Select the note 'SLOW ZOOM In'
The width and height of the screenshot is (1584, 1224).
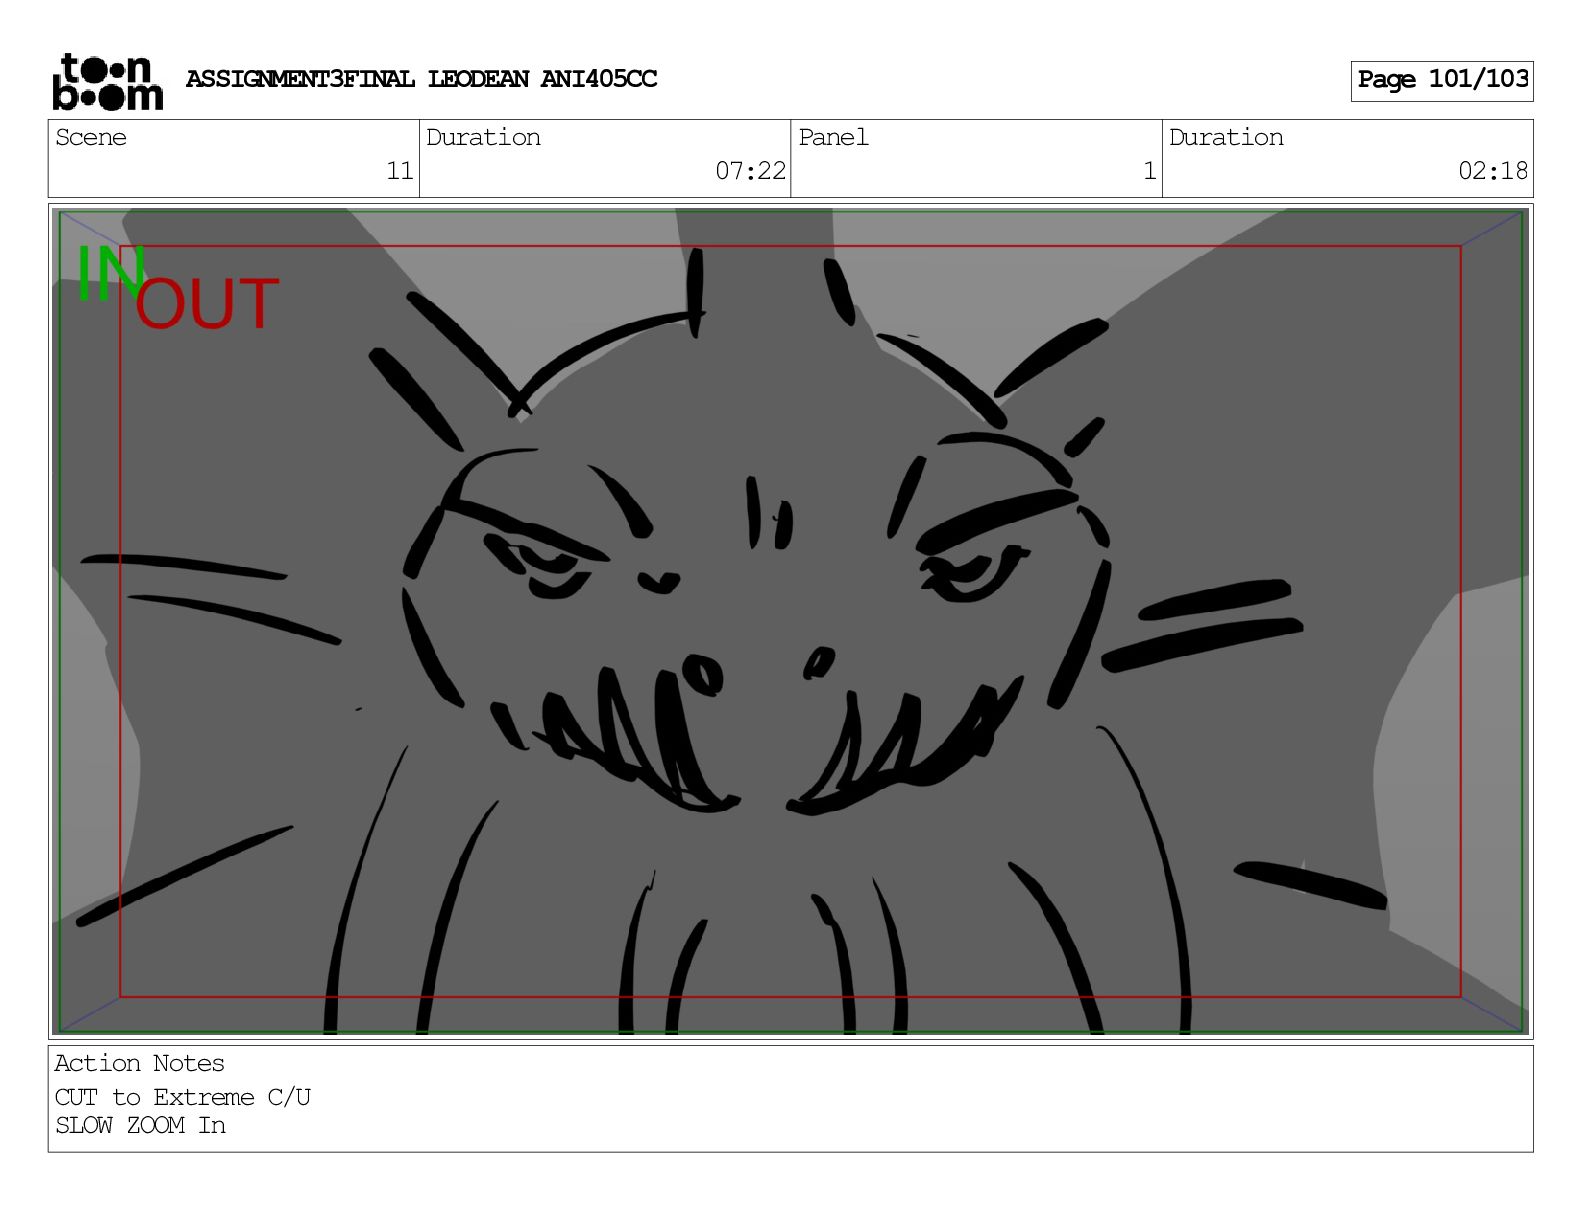point(140,1125)
